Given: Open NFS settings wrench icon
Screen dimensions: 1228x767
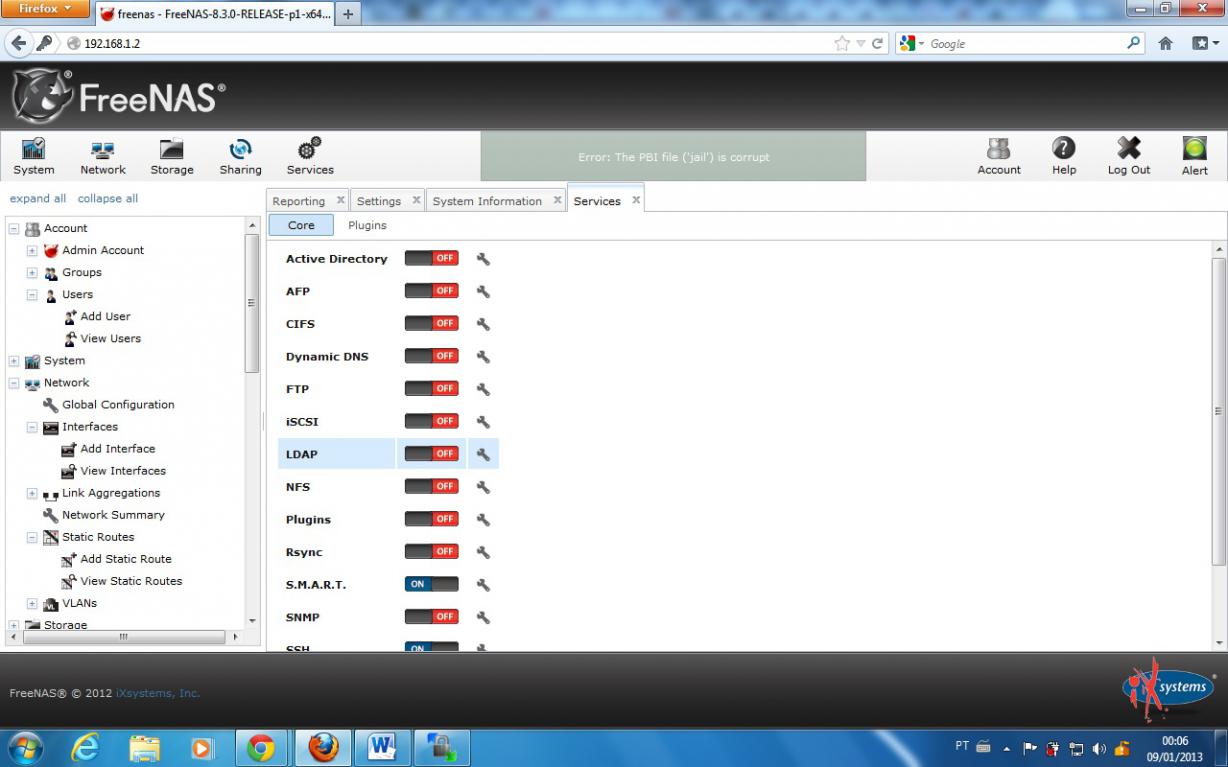Looking at the screenshot, I should (483, 487).
